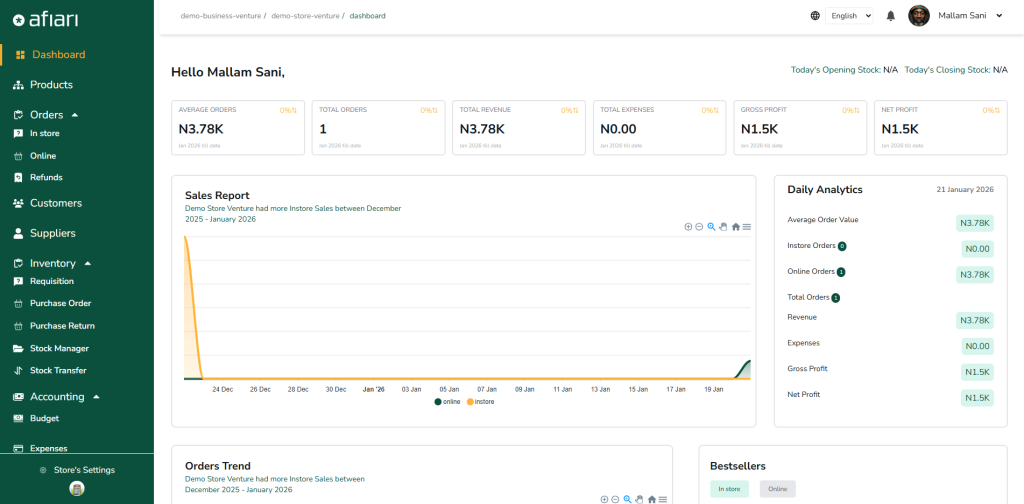Click the globe language icon

pyautogui.click(x=815, y=16)
